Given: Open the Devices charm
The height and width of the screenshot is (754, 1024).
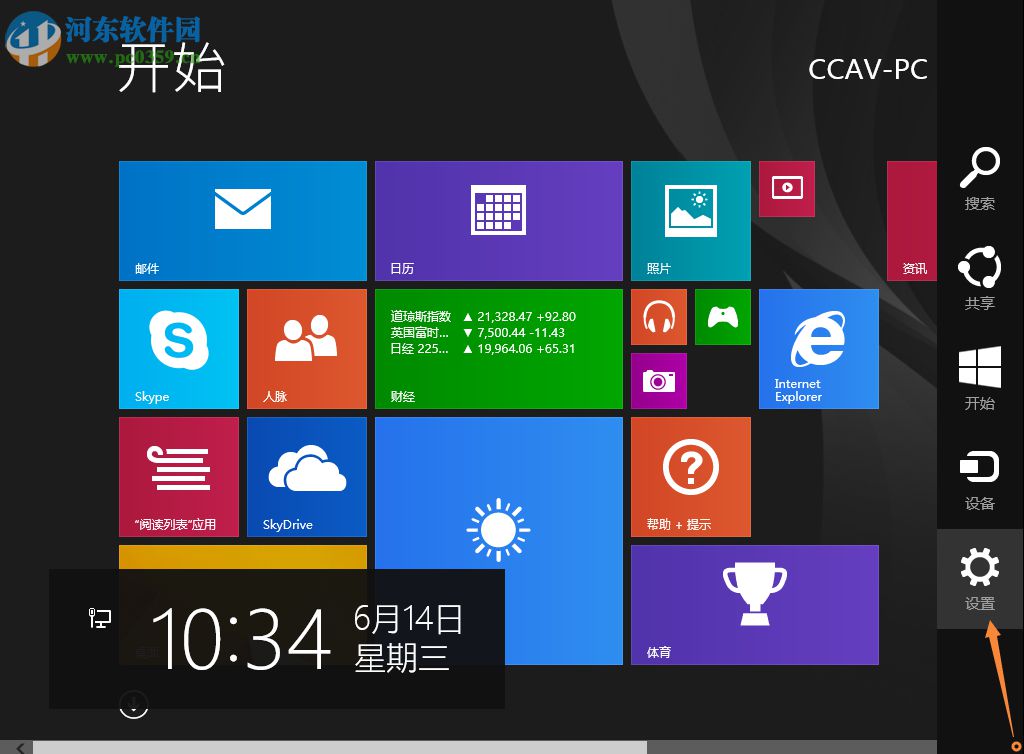Looking at the screenshot, I should tap(978, 475).
